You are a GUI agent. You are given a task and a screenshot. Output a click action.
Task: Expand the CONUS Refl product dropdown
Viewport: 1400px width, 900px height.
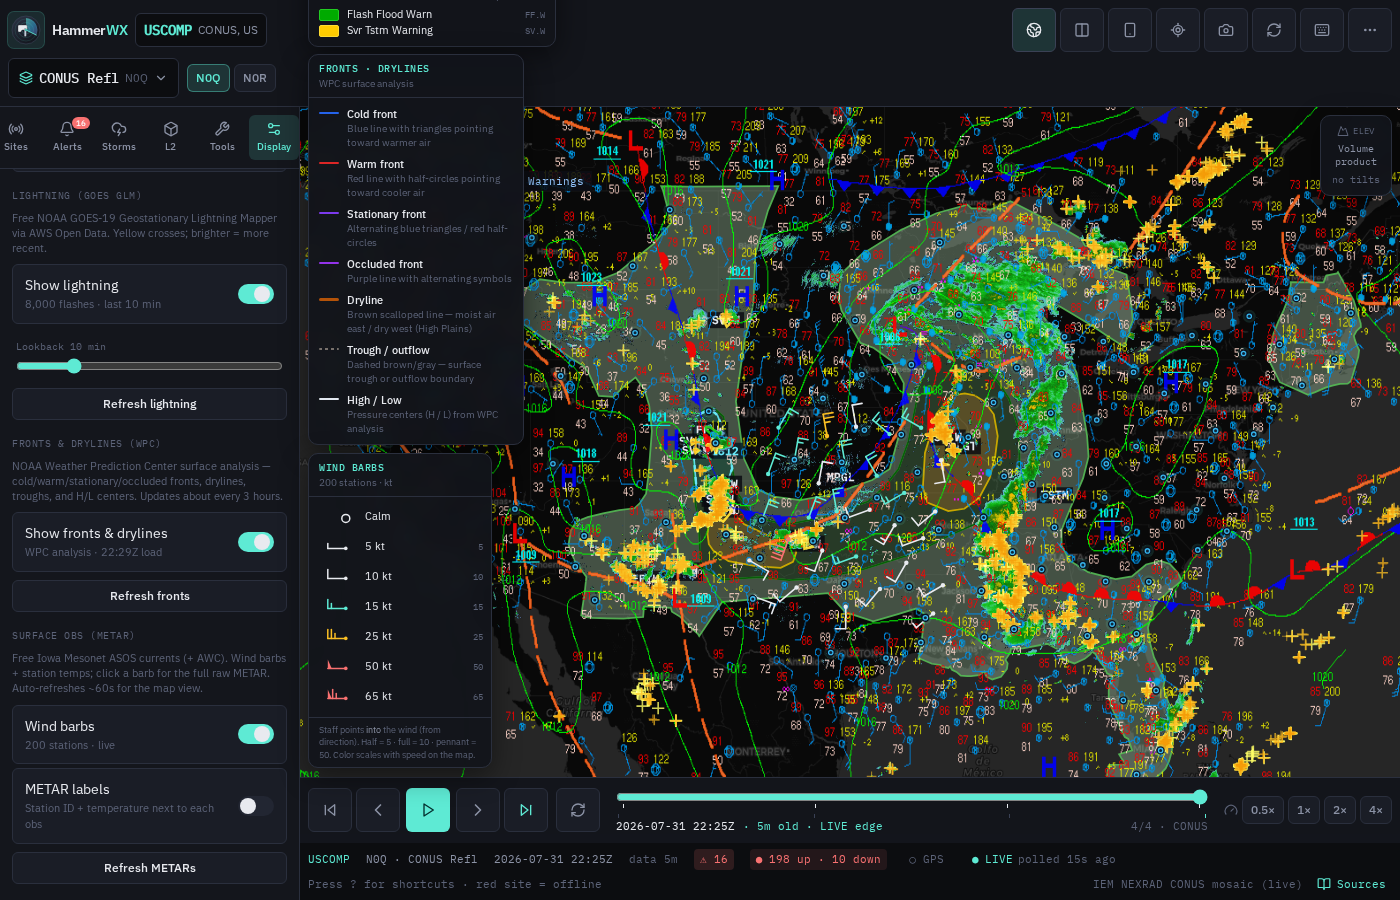93,78
